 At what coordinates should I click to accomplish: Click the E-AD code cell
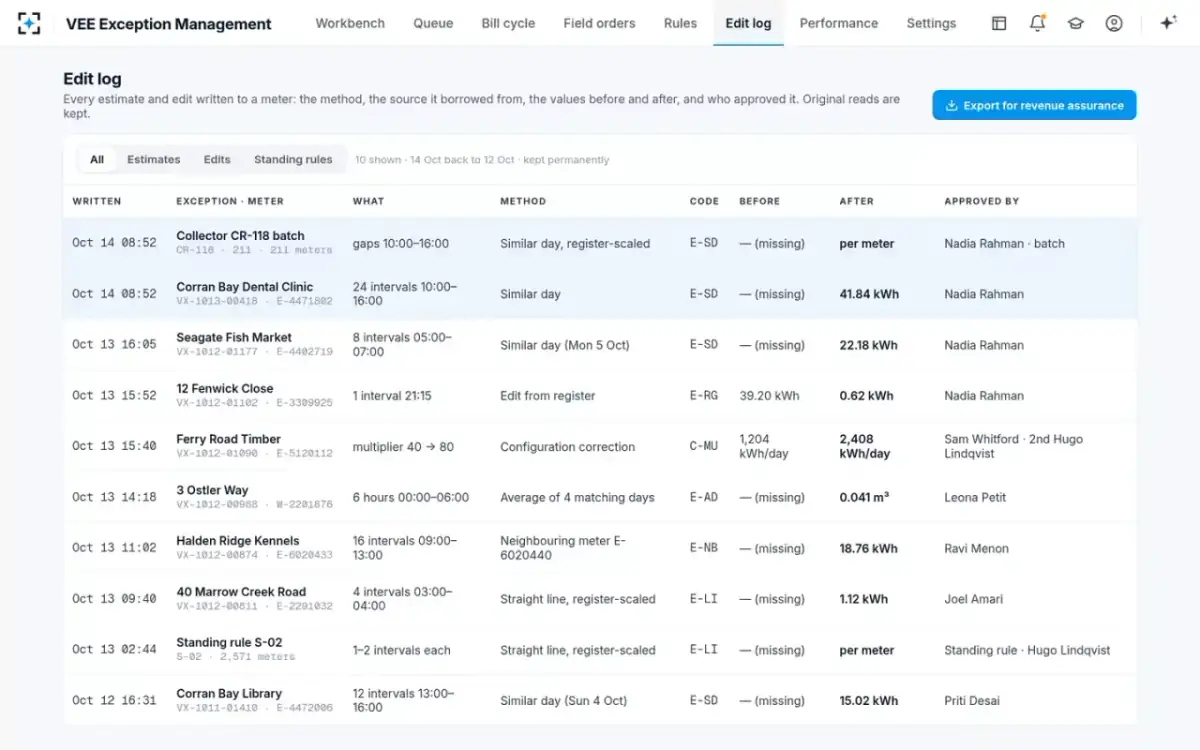click(x=704, y=497)
